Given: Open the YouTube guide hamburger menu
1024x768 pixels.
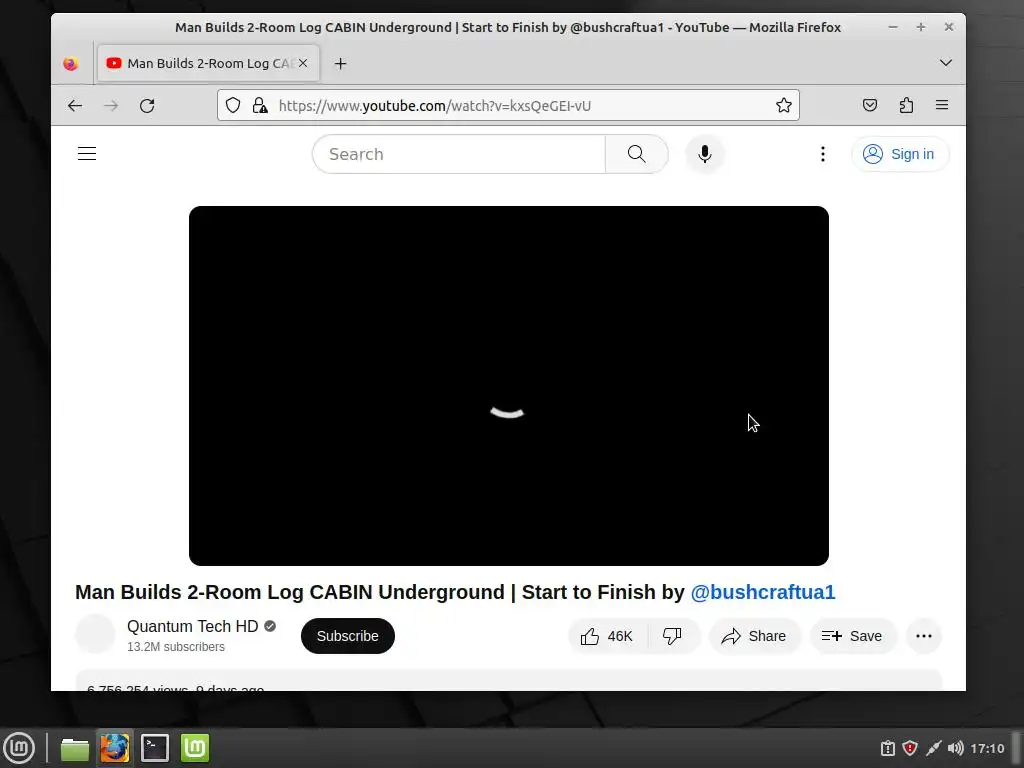Looking at the screenshot, I should click(x=87, y=154).
